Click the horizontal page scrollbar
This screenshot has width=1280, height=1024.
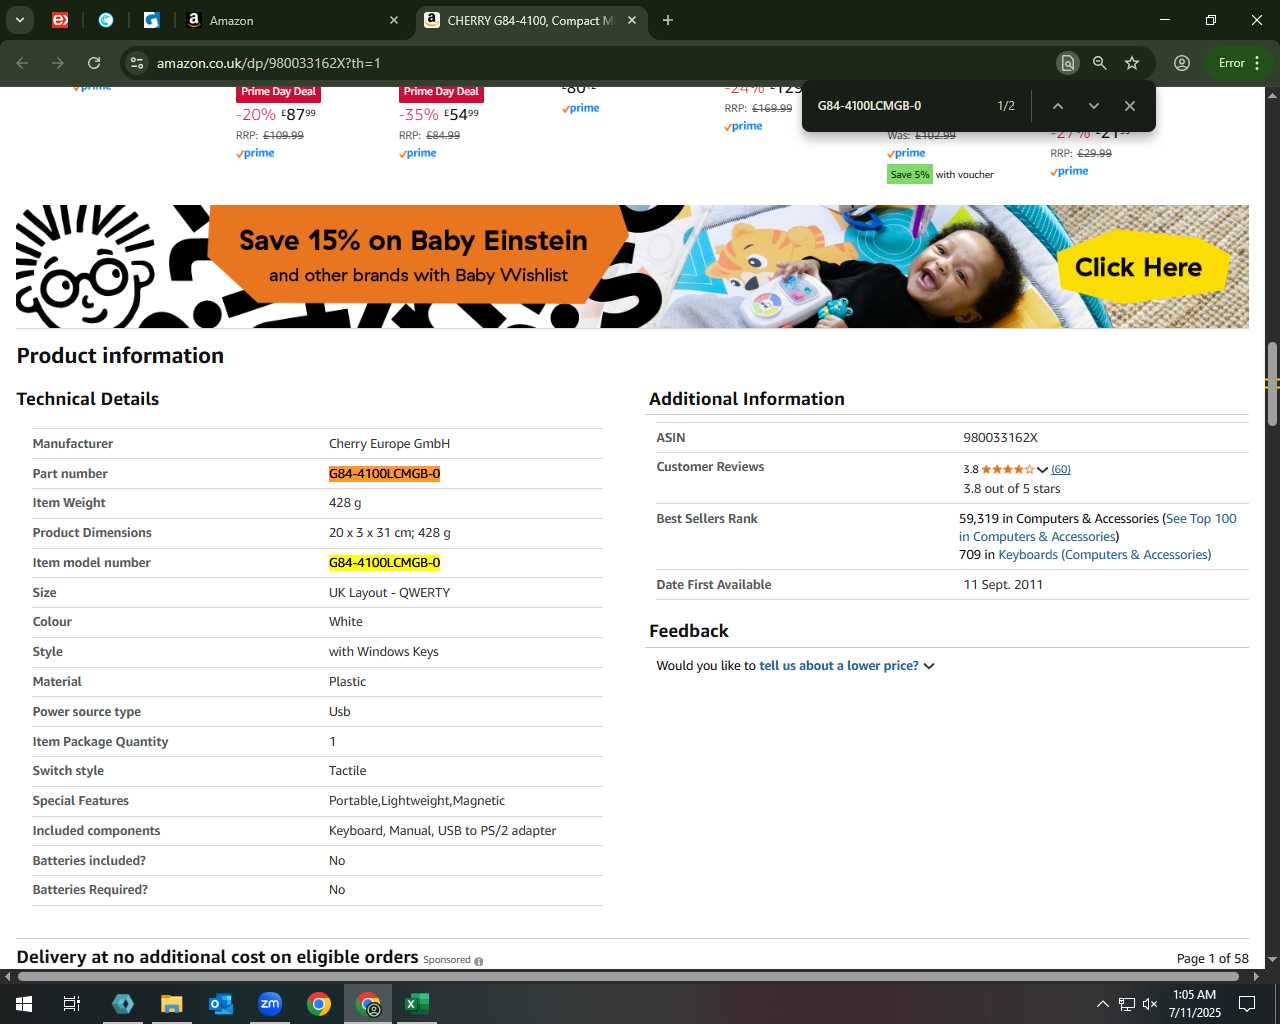[628, 976]
